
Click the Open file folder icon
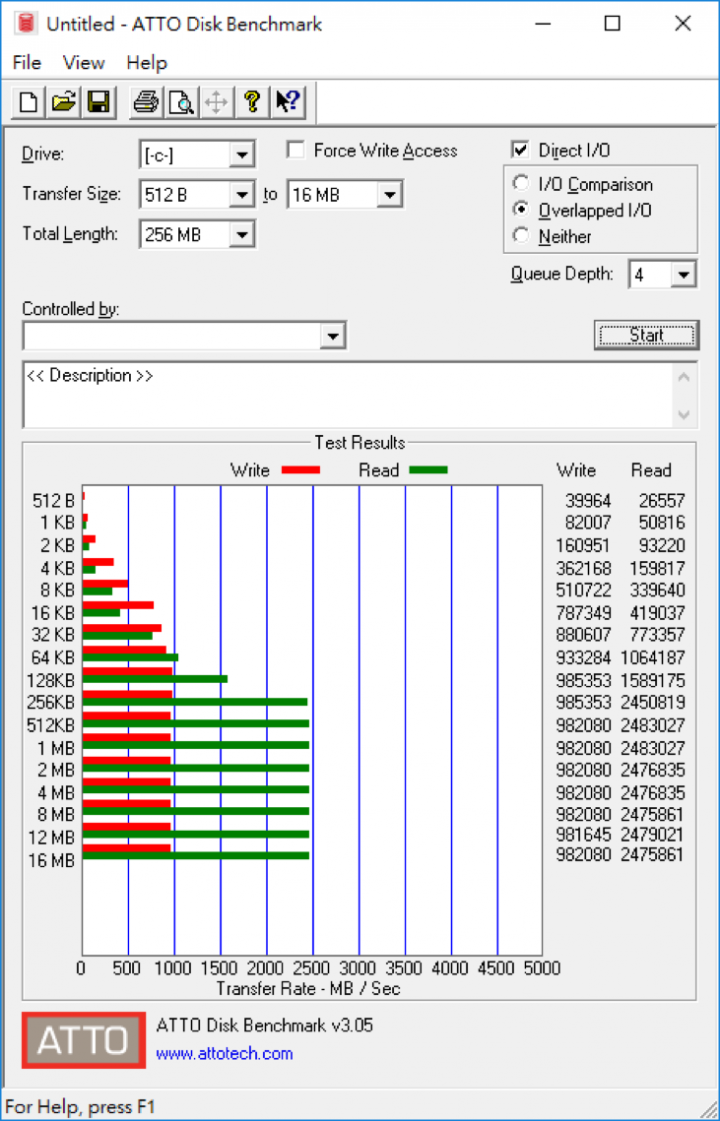pos(64,102)
